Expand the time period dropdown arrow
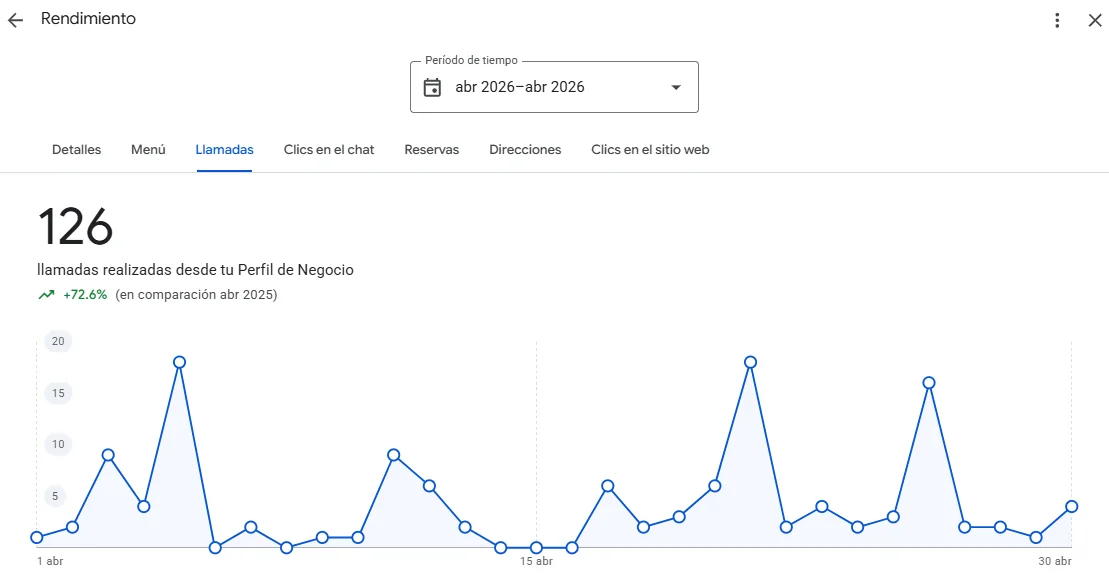 [x=675, y=87]
